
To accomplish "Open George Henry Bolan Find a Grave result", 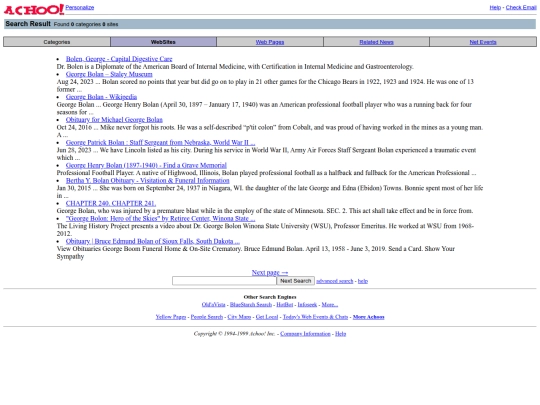I will click(146, 165).
